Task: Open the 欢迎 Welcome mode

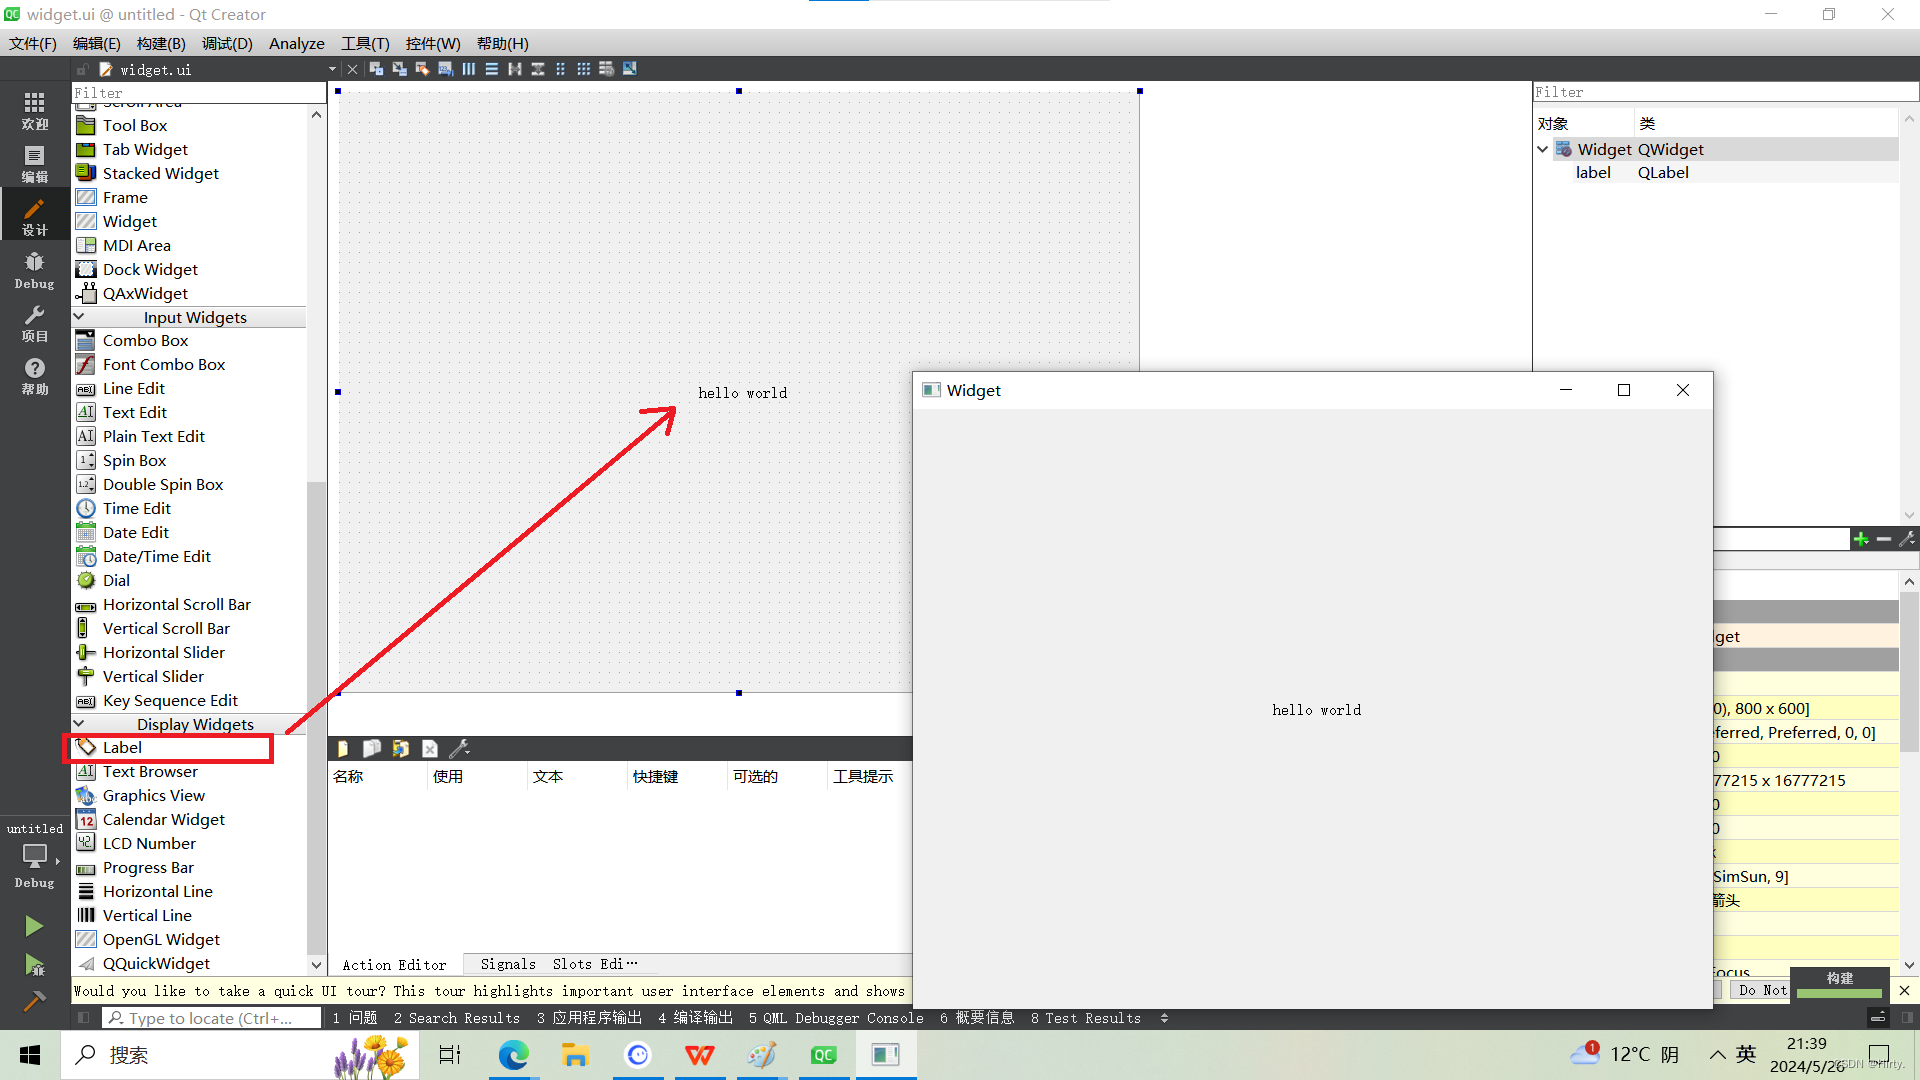Action: tap(35, 111)
